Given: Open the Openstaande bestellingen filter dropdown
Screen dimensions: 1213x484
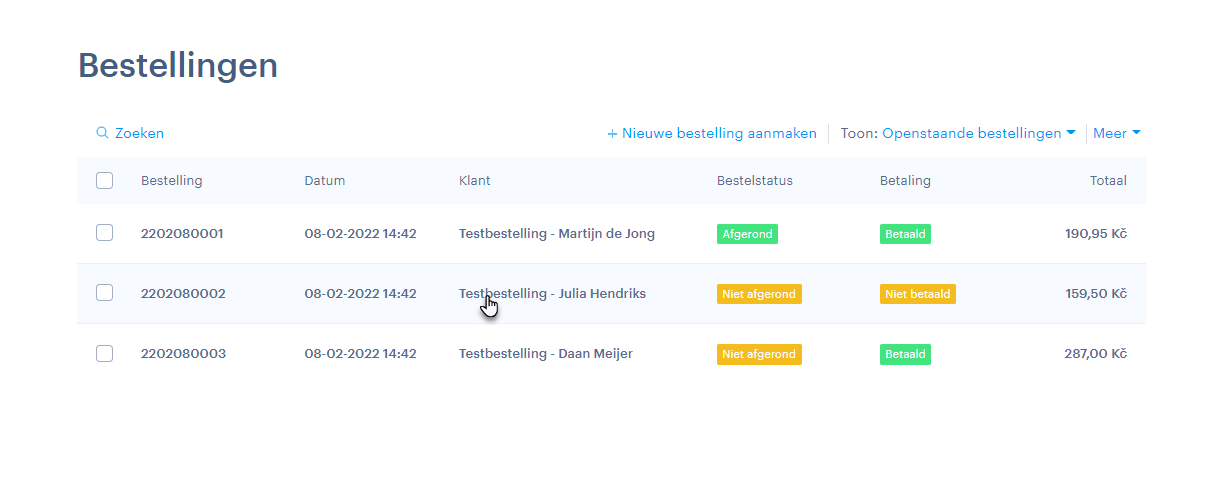Looking at the screenshot, I should click(x=978, y=133).
